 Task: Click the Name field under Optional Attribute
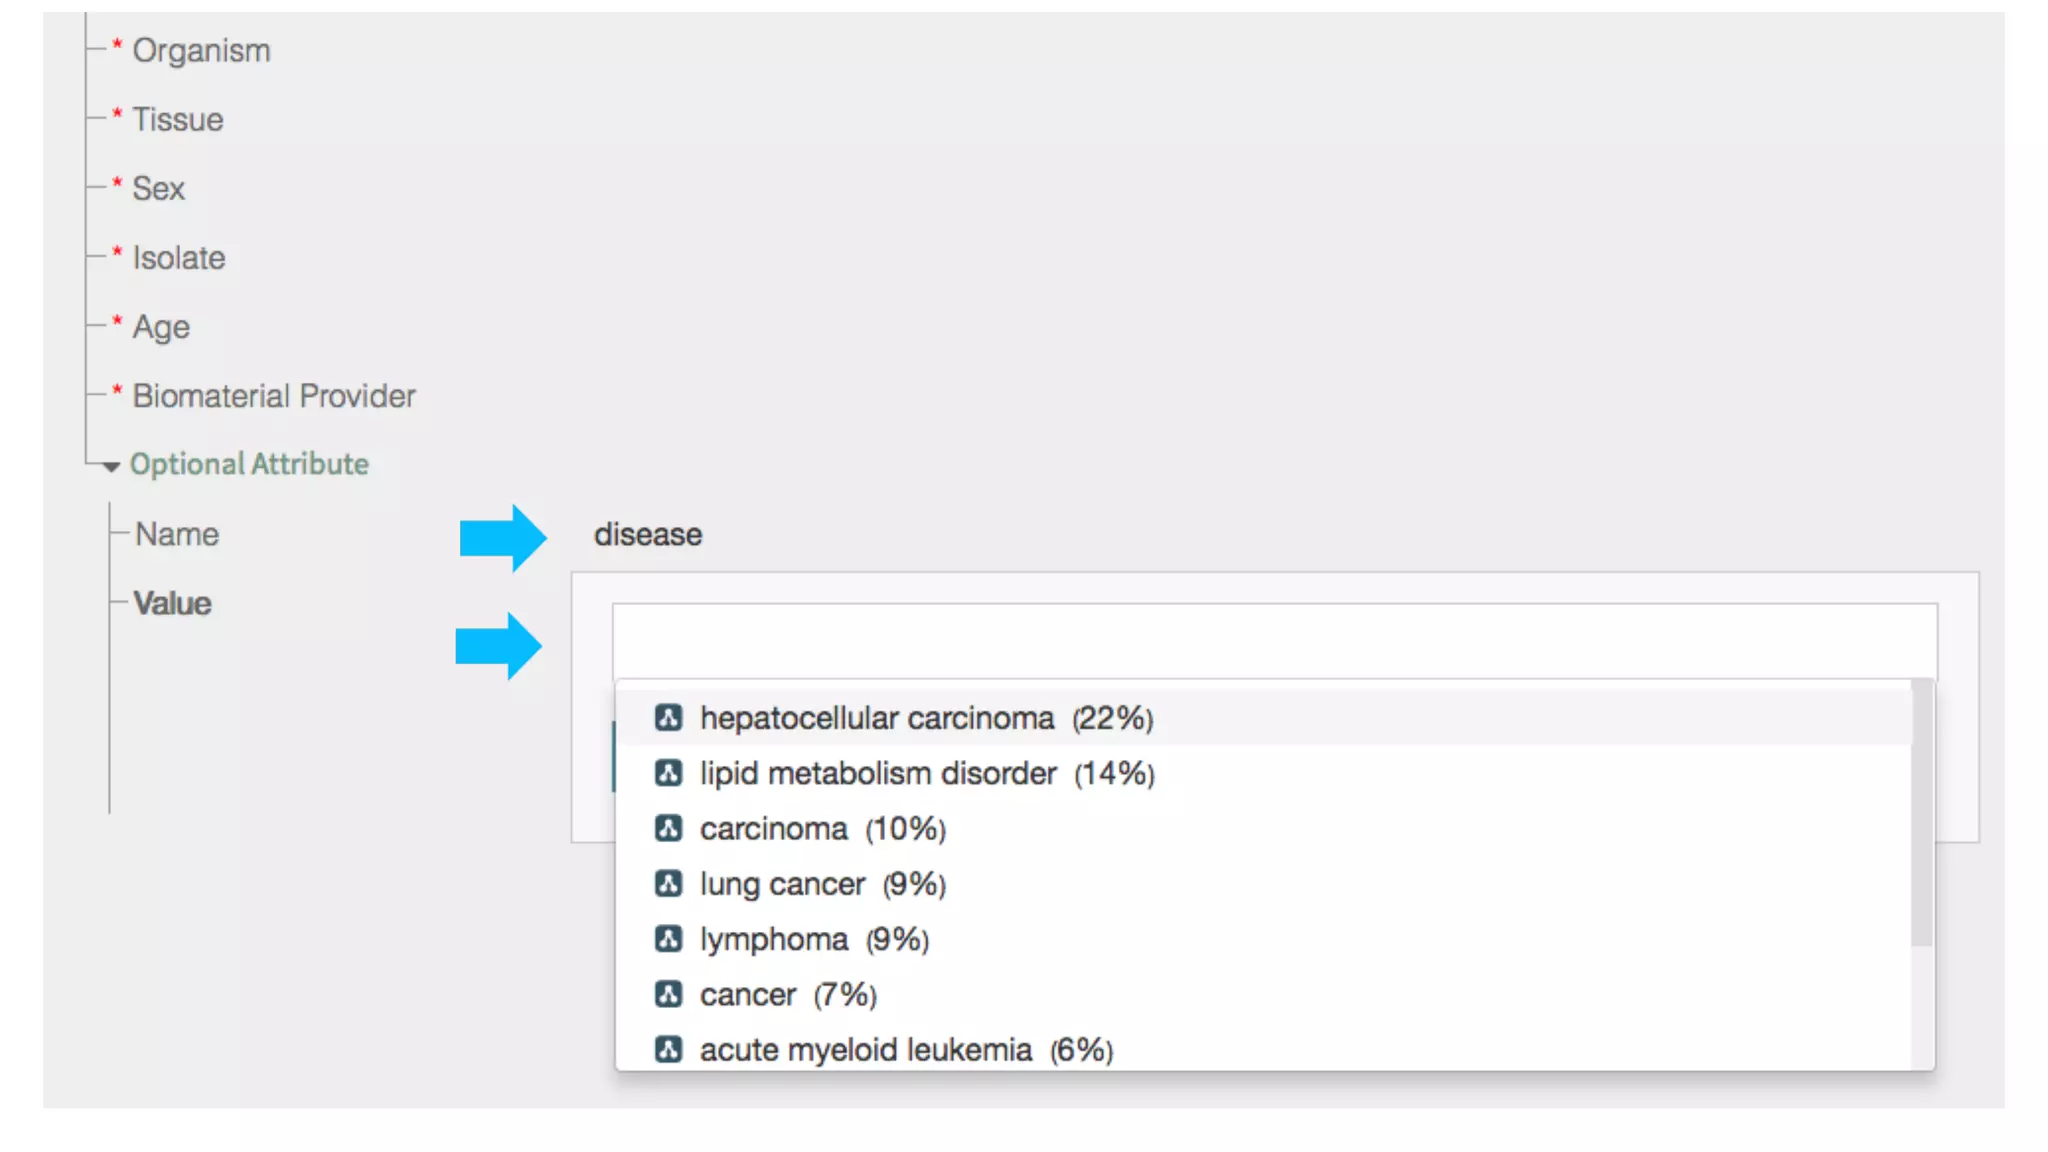point(177,534)
